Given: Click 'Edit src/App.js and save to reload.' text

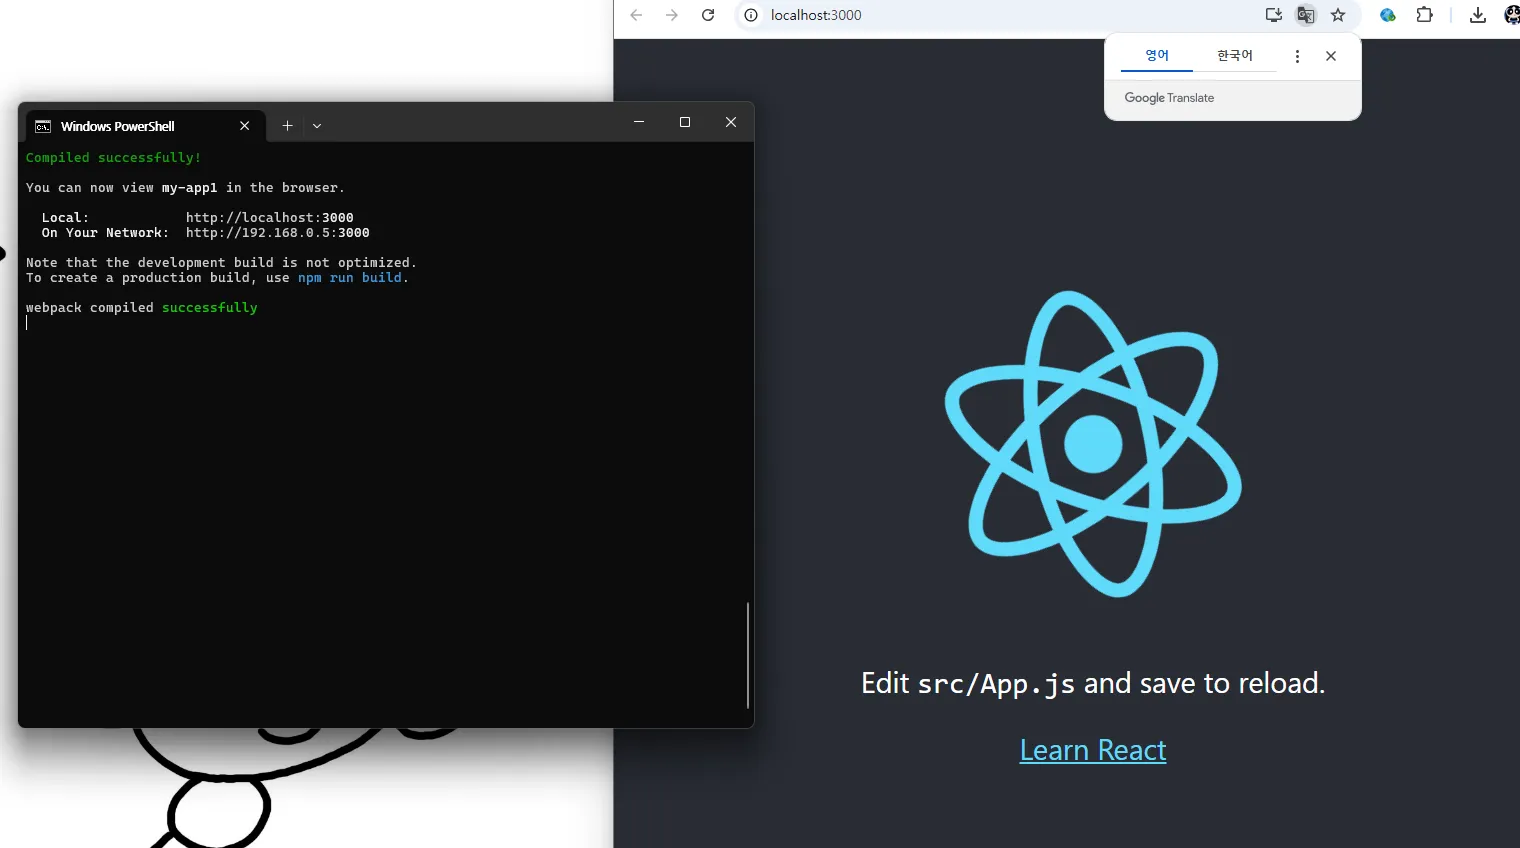Looking at the screenshot, I should 1093,683.
